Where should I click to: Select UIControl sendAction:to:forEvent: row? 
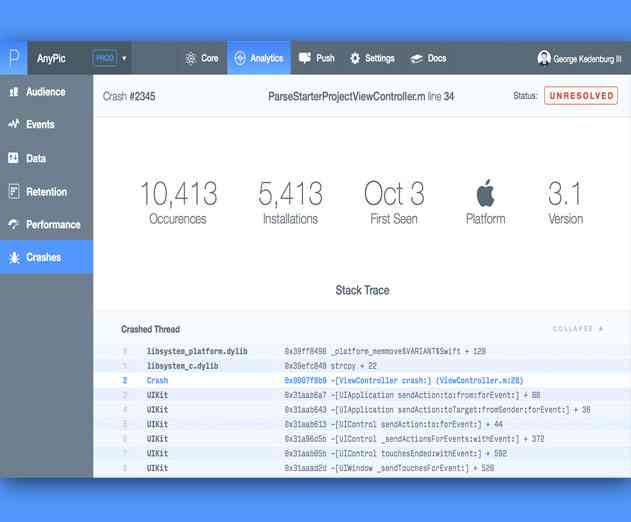(x=362, y=424)
